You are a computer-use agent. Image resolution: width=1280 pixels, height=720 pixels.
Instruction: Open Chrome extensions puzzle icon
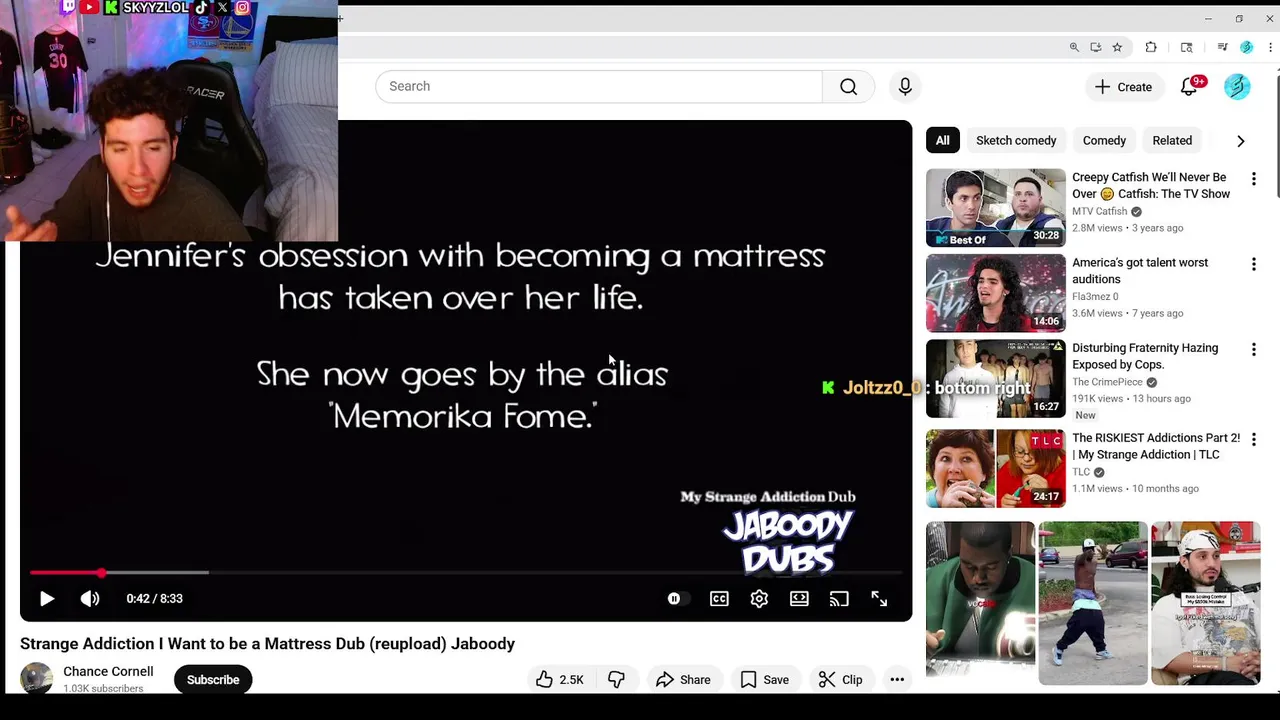coord(1151,47)
